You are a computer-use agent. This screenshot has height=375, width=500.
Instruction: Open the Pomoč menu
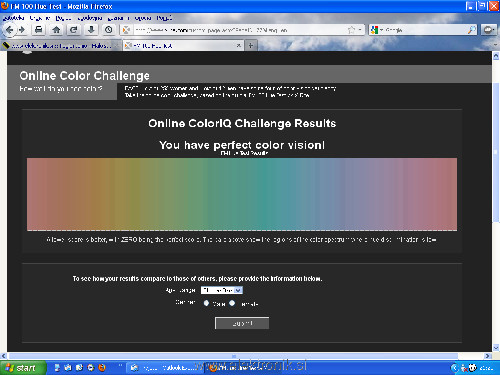(x=164, y=18)
